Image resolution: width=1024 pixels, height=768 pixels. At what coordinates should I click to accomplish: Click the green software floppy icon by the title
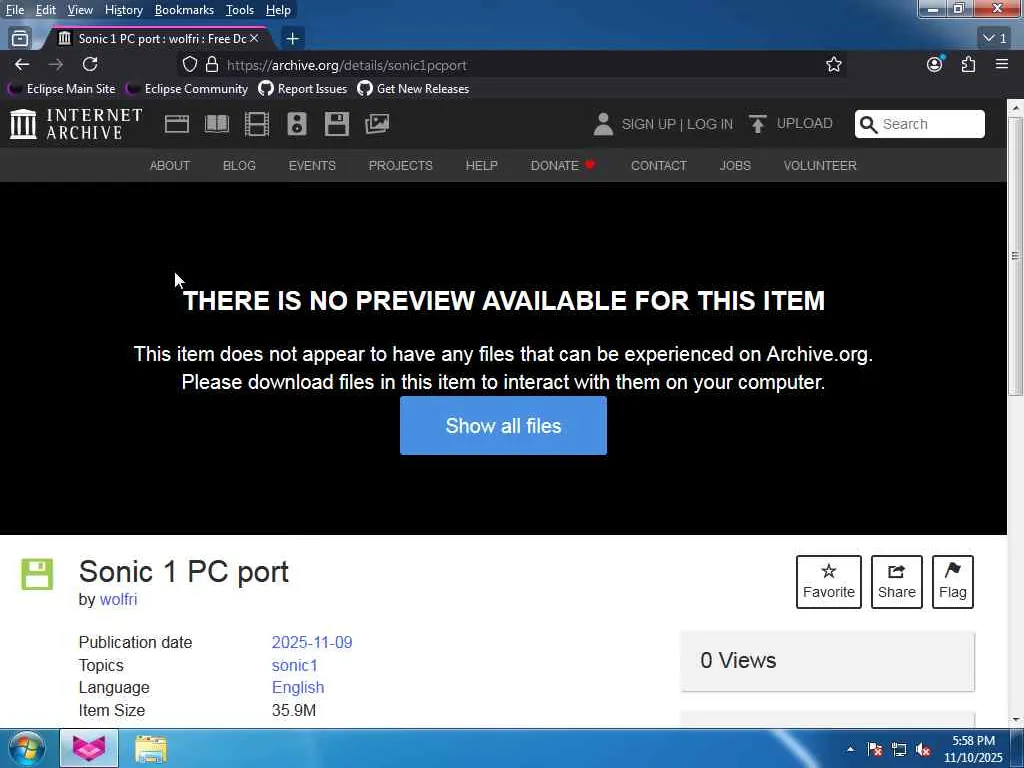(37, 575)
